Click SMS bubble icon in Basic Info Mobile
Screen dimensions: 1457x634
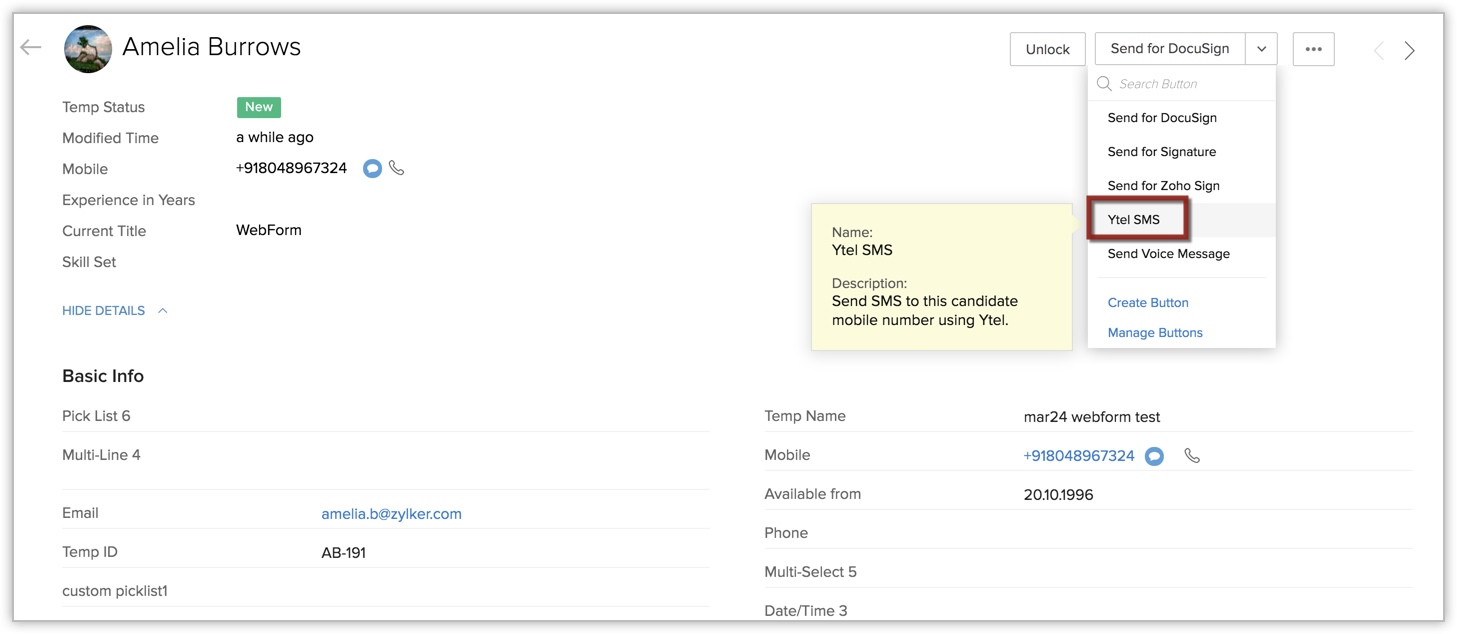pos(1154,456)
